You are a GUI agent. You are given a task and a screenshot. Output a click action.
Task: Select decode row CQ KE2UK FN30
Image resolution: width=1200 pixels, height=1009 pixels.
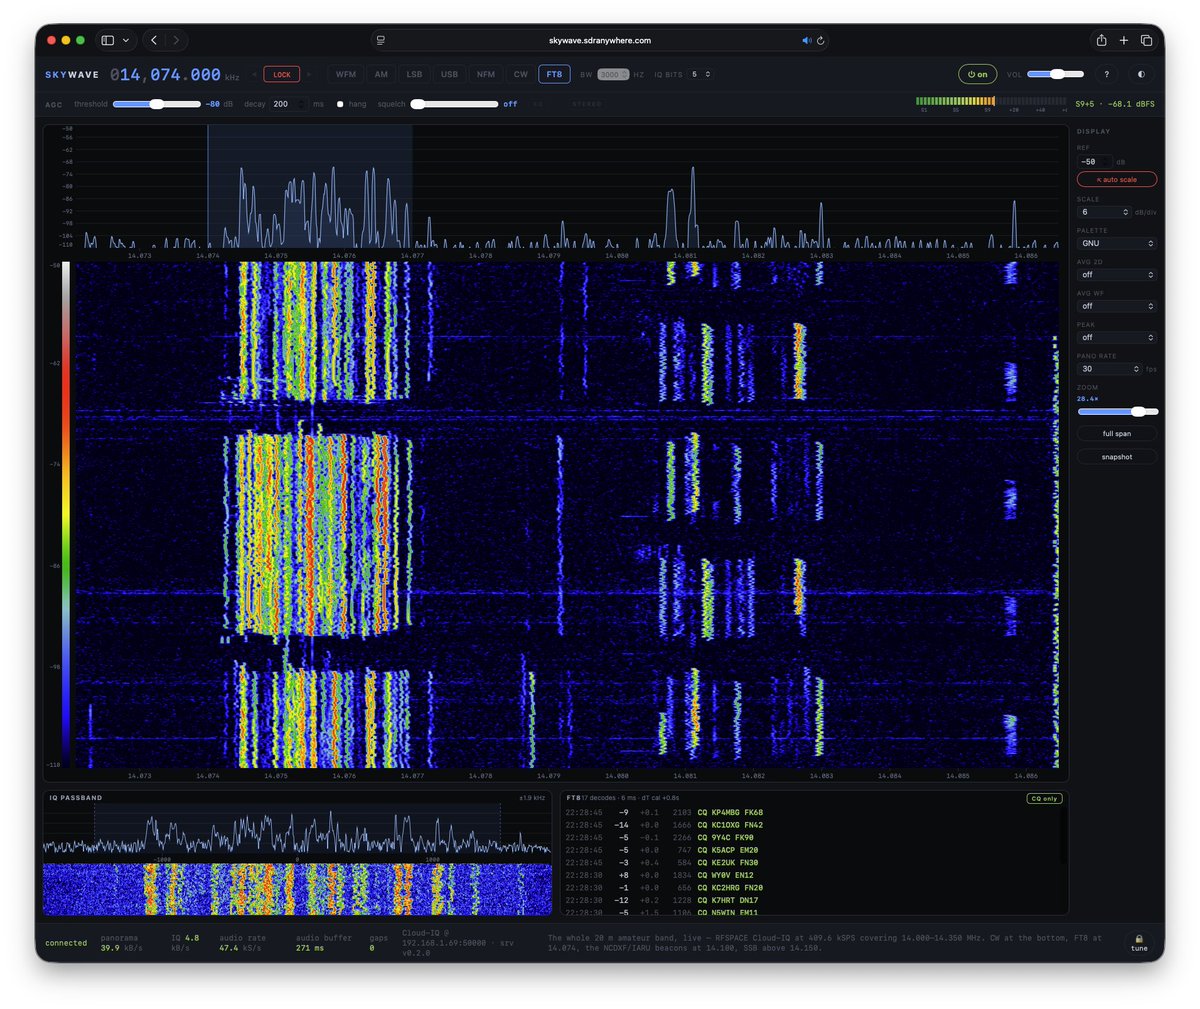point(813,862)
